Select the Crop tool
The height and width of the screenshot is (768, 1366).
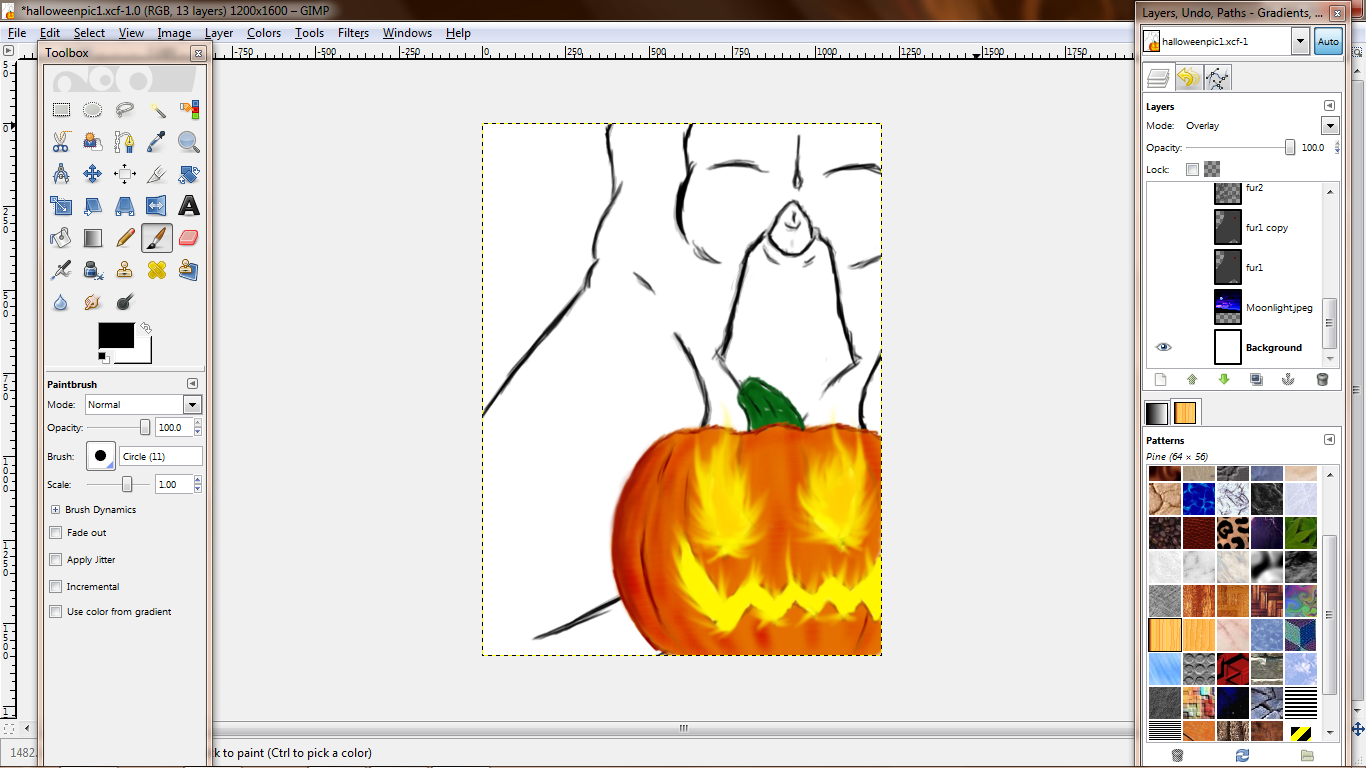point(157,174)
